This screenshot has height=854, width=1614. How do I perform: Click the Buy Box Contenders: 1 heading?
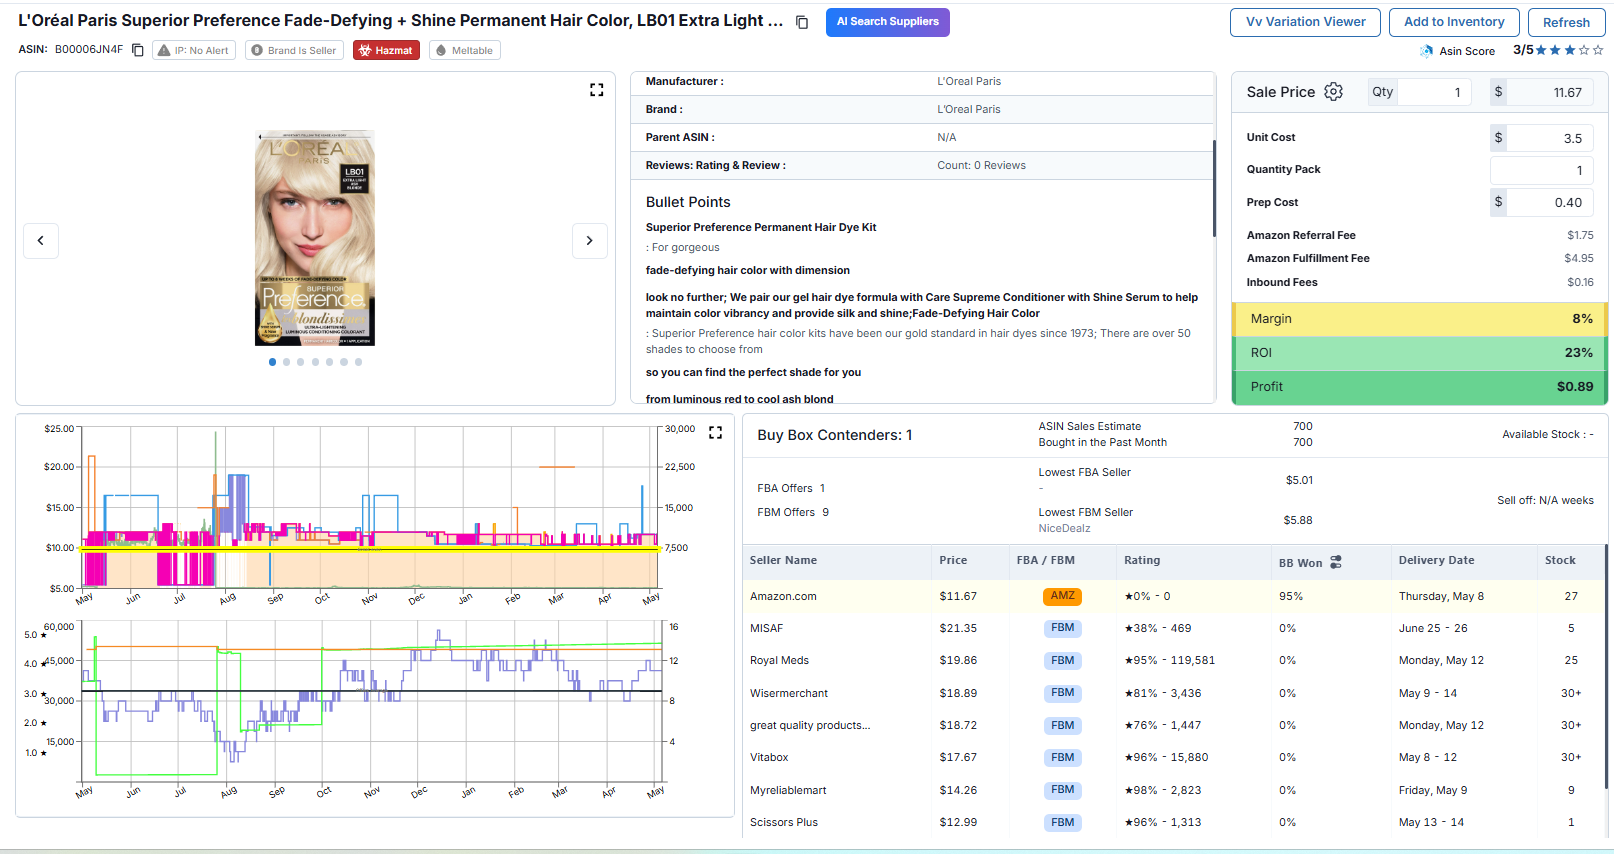pyautogui.click(x=835, y=435)
